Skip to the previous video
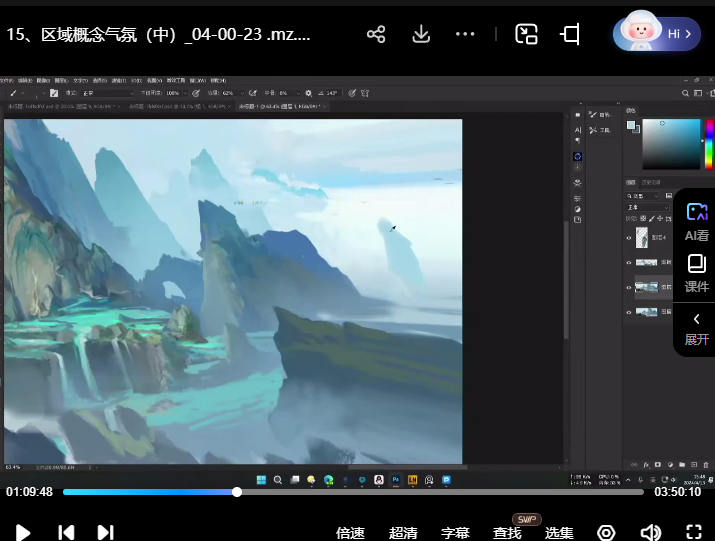The width and height of the screenshot is (715, 541). pyautogui.click(x=66, y=532)
